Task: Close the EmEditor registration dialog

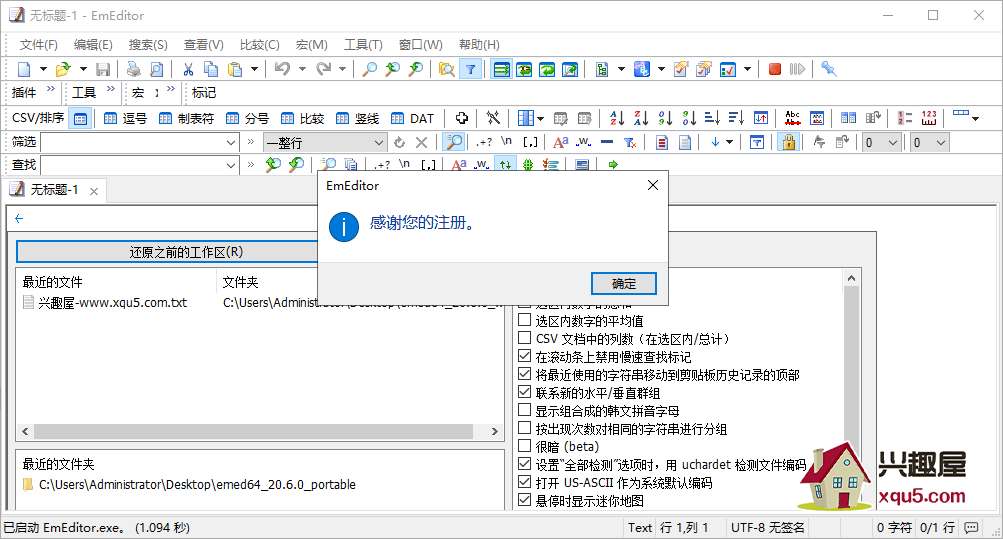Action: (x=652, y=185)
